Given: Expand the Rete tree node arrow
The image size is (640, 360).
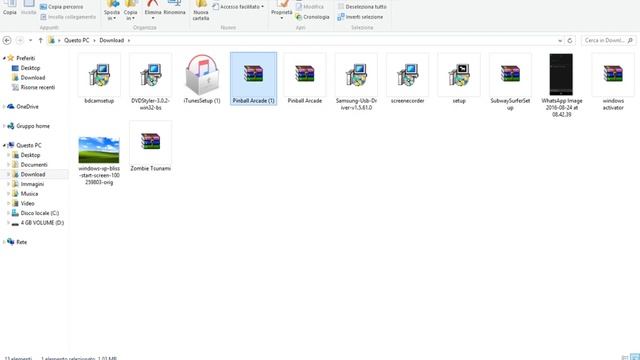Looking at the screenshot, I should click(4, 242).
